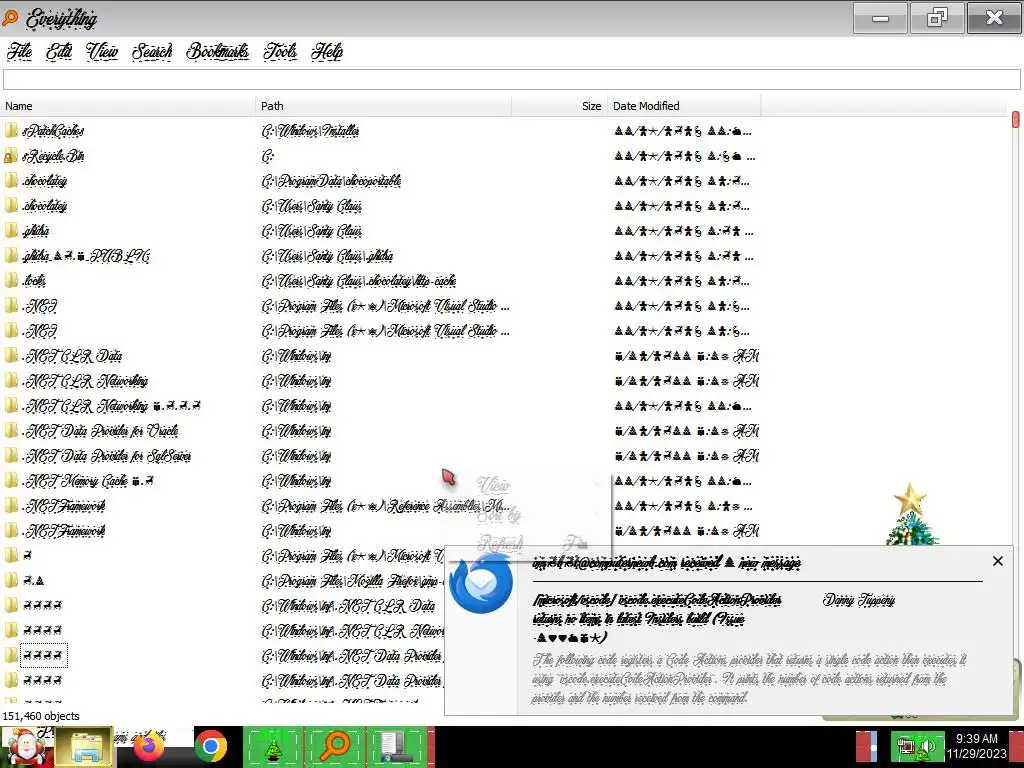Click the Christmas tree with star desktop ornament
The image size is (1024, 768).
coord(911,514)
